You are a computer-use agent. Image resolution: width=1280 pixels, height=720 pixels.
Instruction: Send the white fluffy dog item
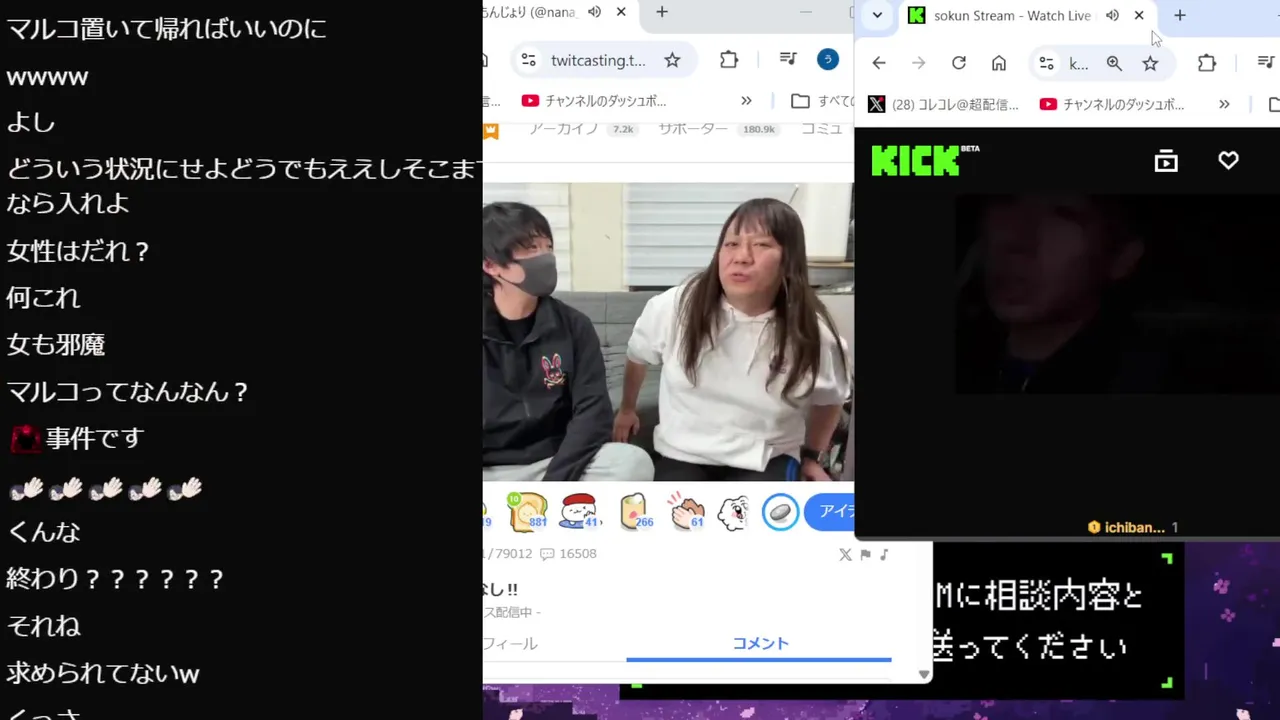733,512
